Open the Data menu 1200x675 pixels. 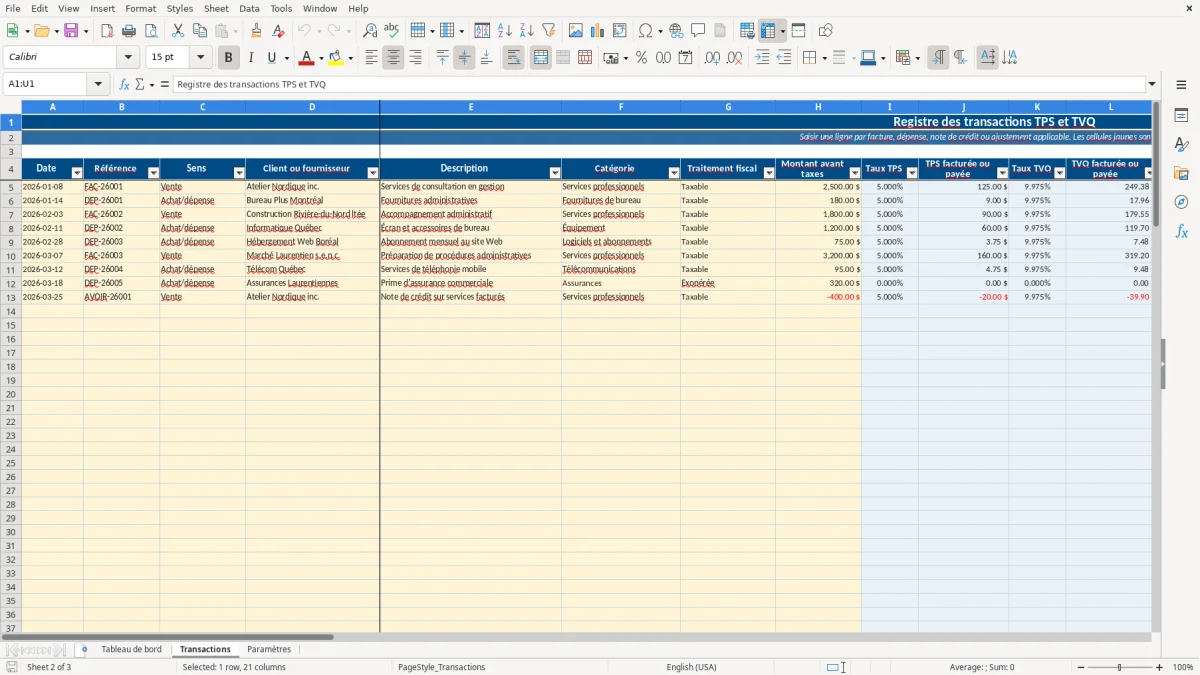pyautogui.click(x=249, y=8)
